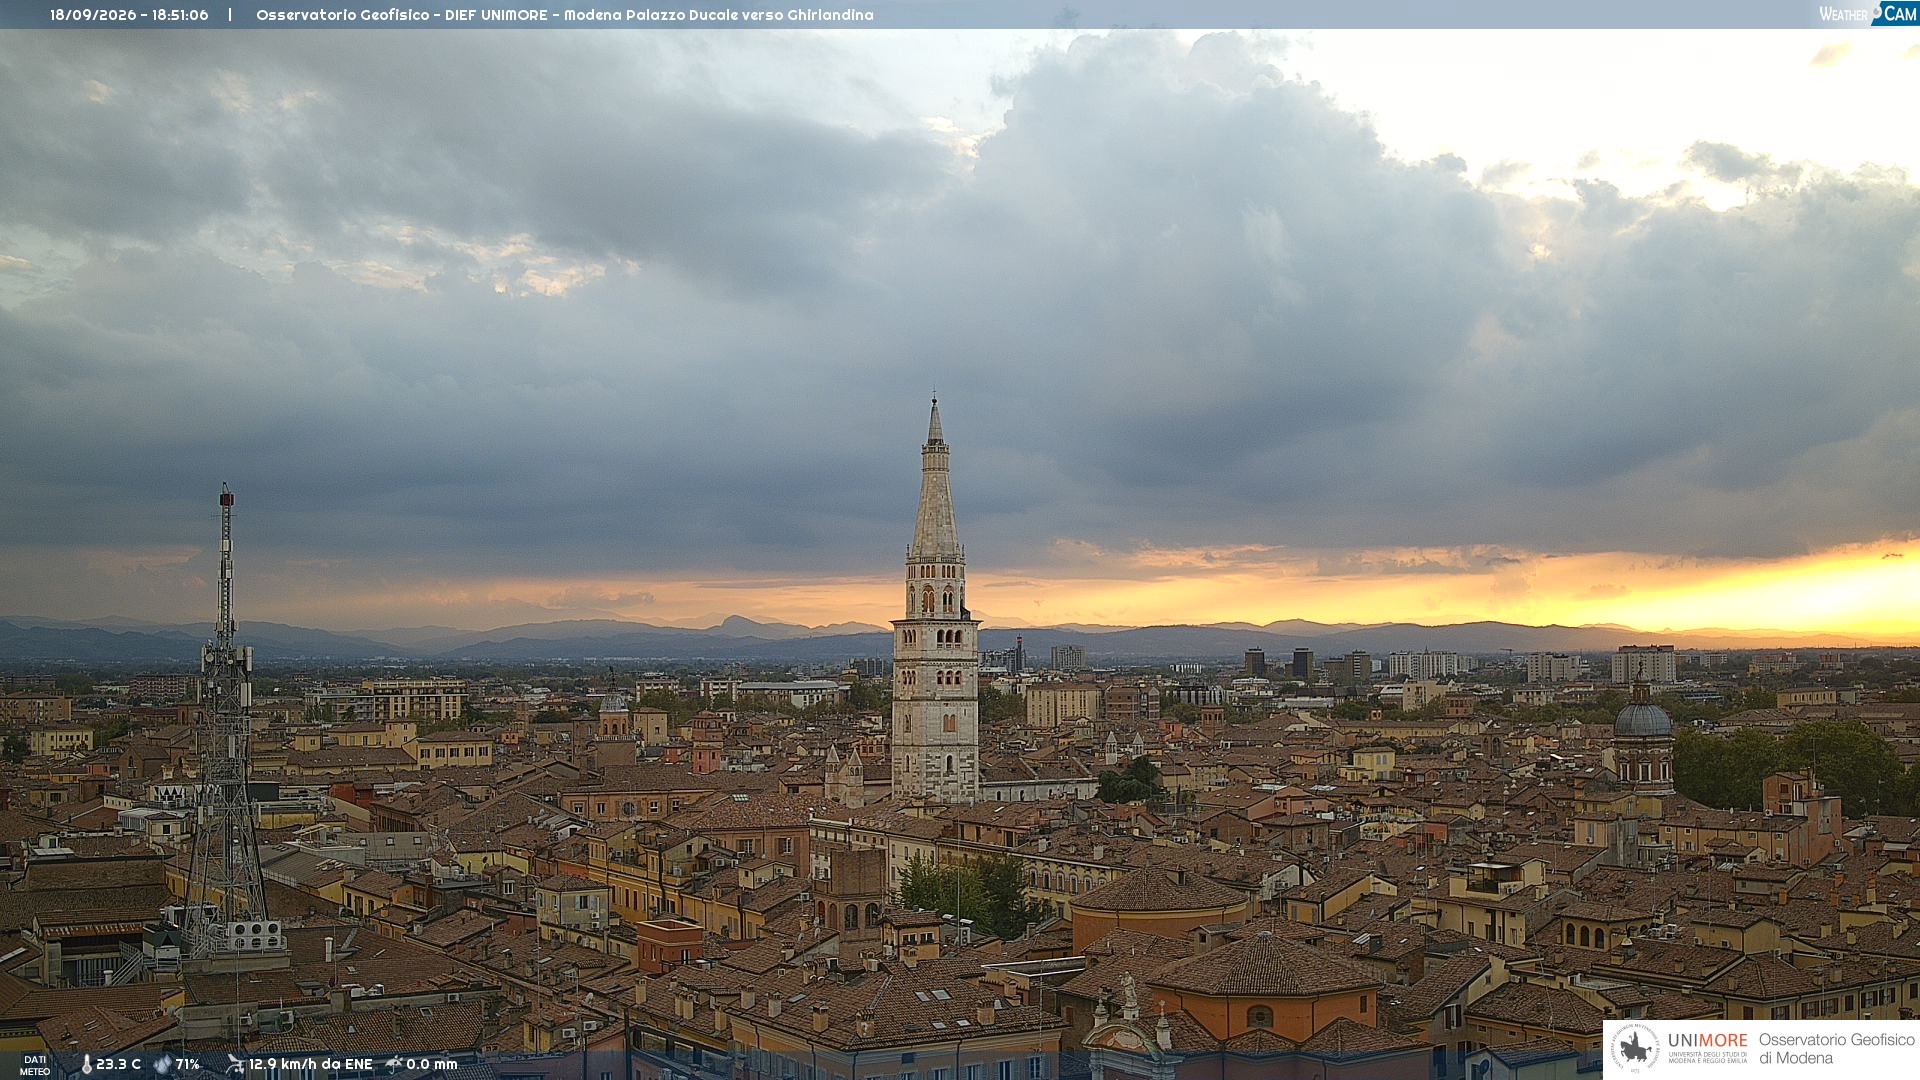Click the 23.3 C temperature reading
The height and width of the screenshot is (1080, 1920).
click(118, 1064)
